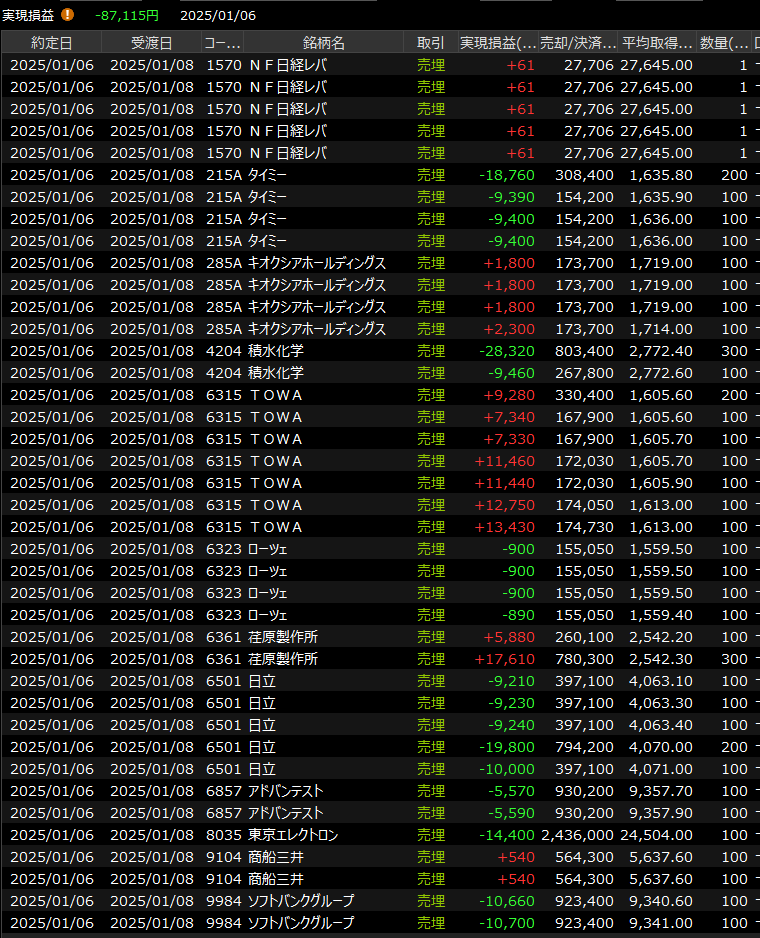
Task: Click the 取引 column header
Action: (x=431, y=43)
